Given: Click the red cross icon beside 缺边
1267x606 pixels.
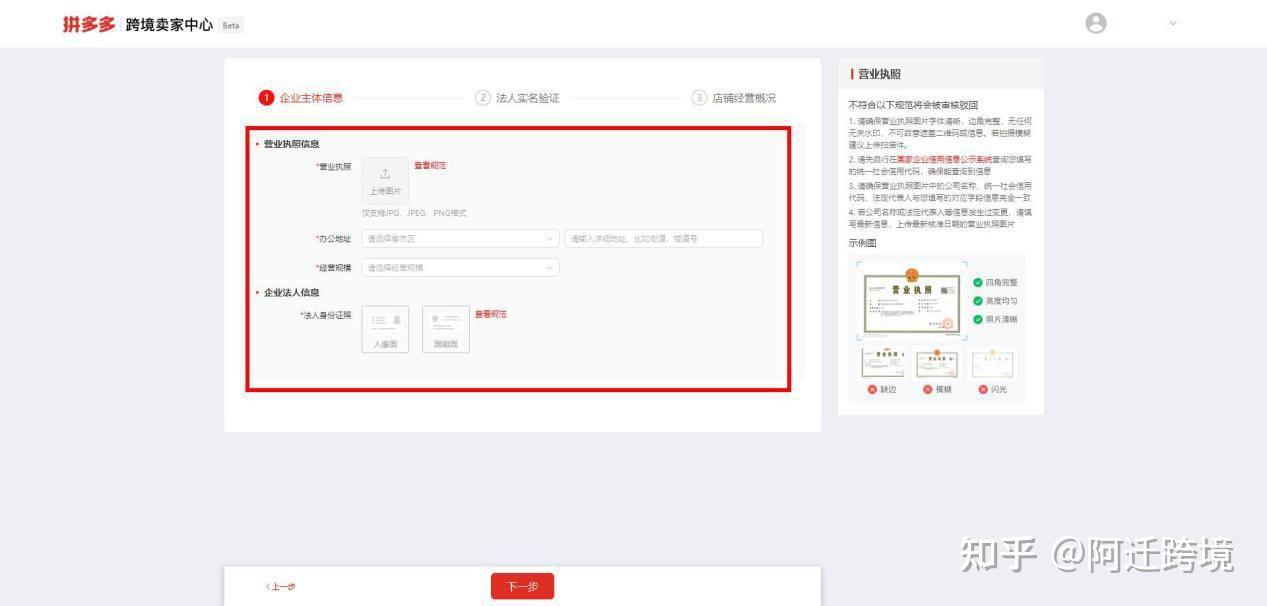Looking at the screenshot, I should click(872, 390).
